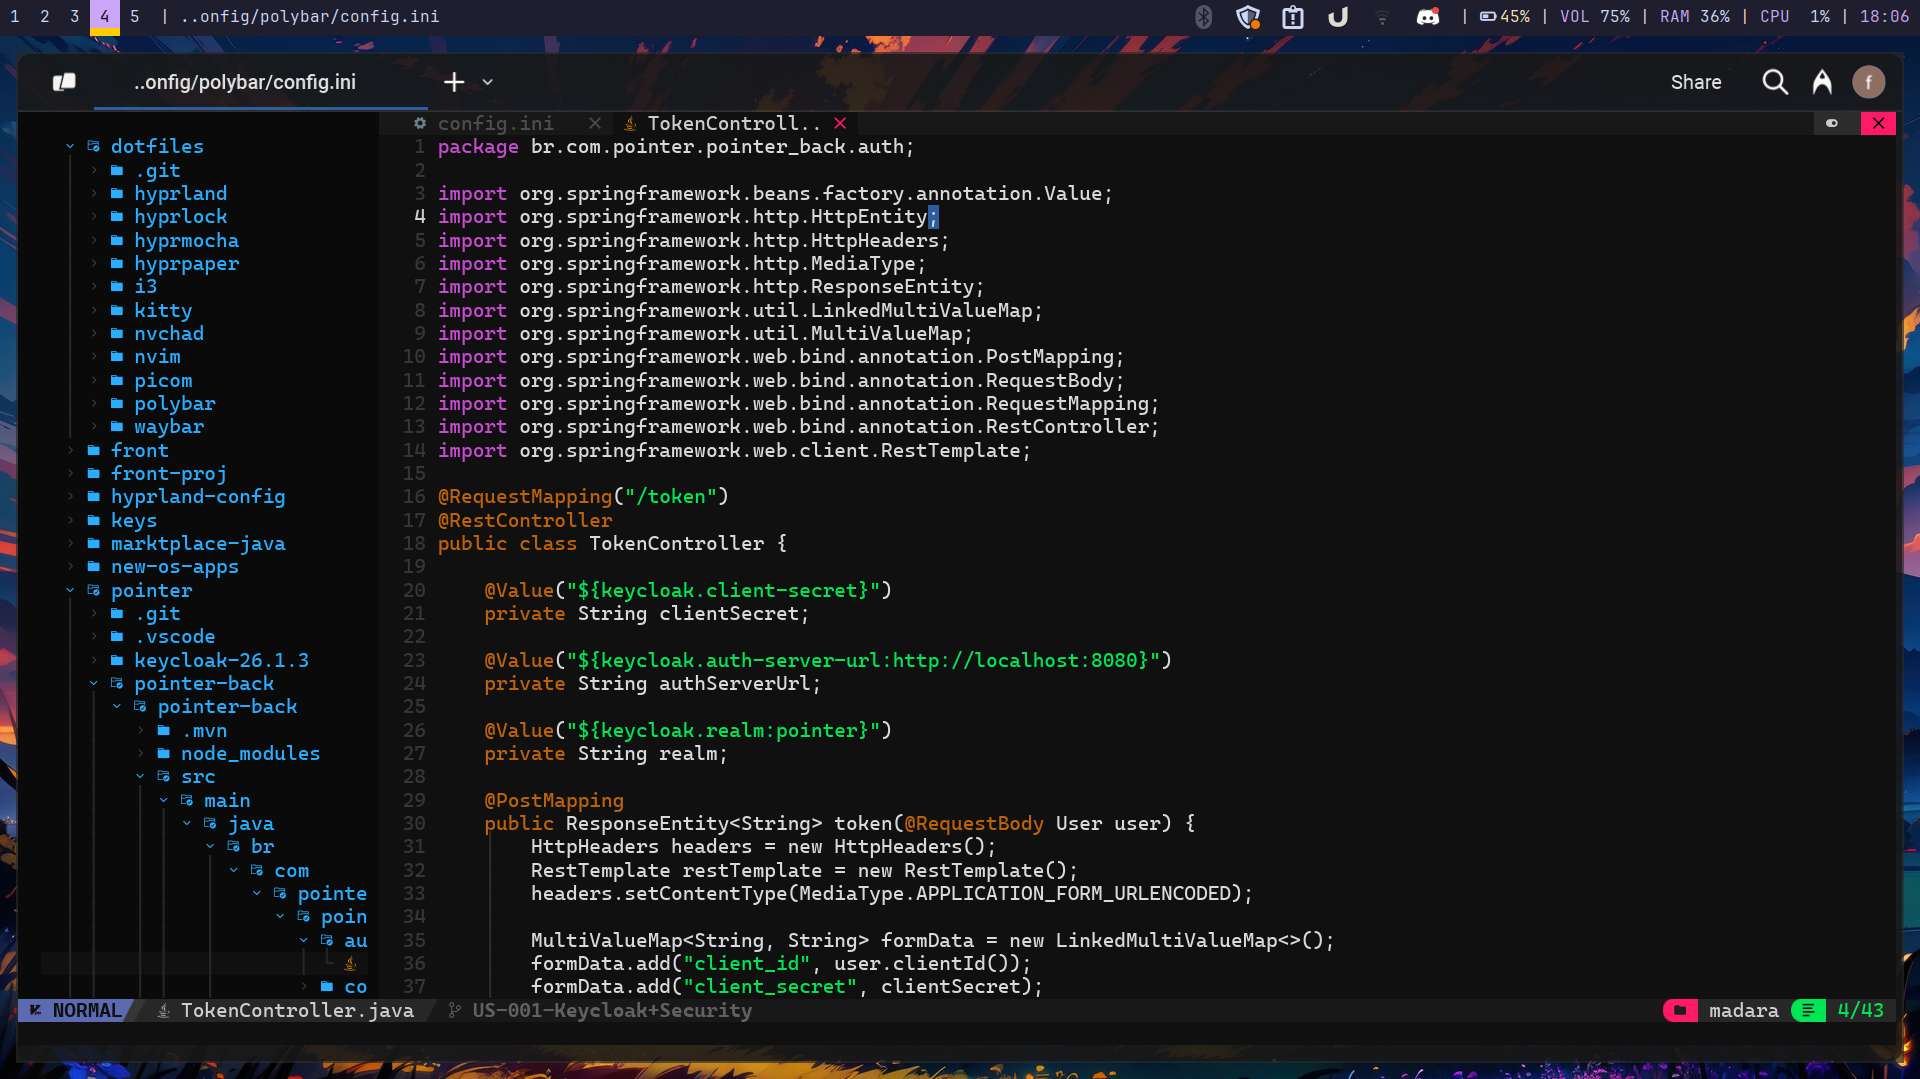Viewport: 1920px width, 1079px height.
Task: Click the green line-position icon by 4/43
Action: [1808, 1011]
